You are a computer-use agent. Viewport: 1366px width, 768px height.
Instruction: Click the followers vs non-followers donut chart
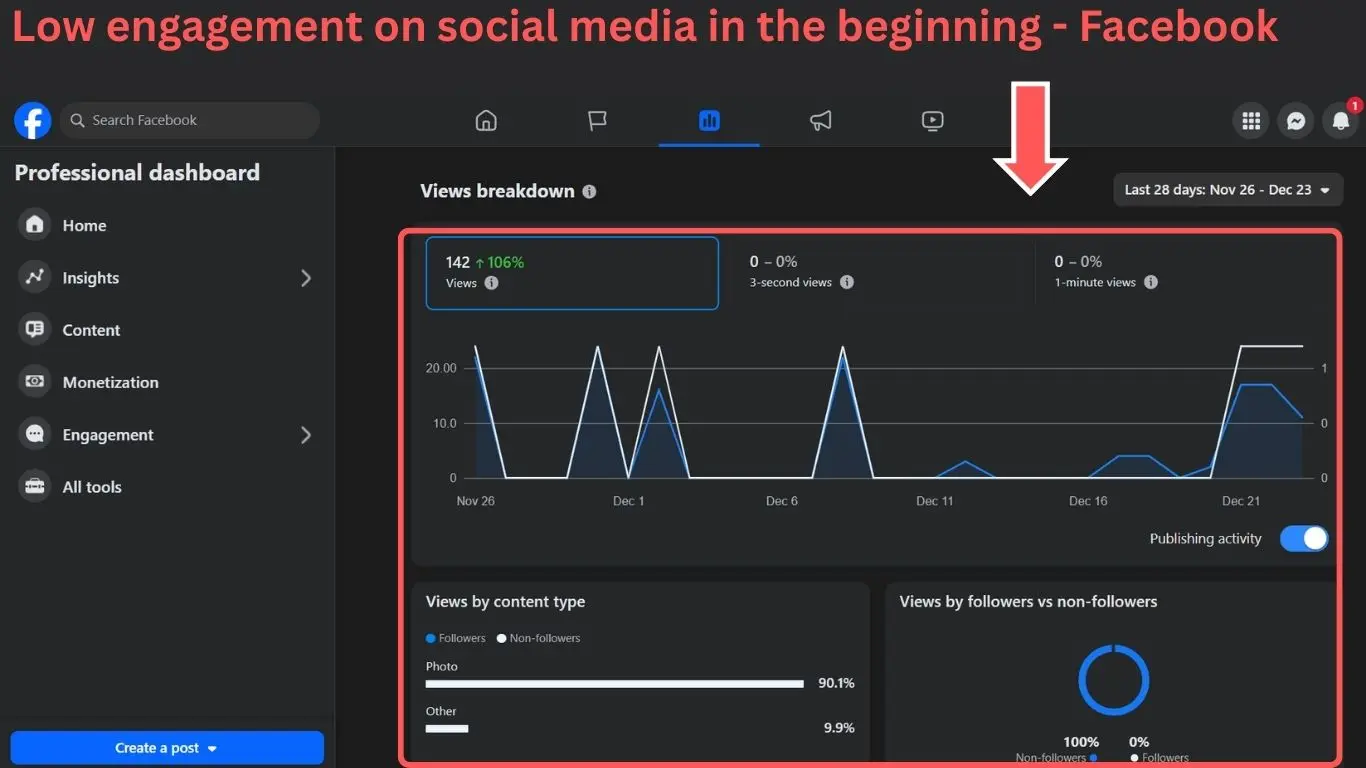1113,680
